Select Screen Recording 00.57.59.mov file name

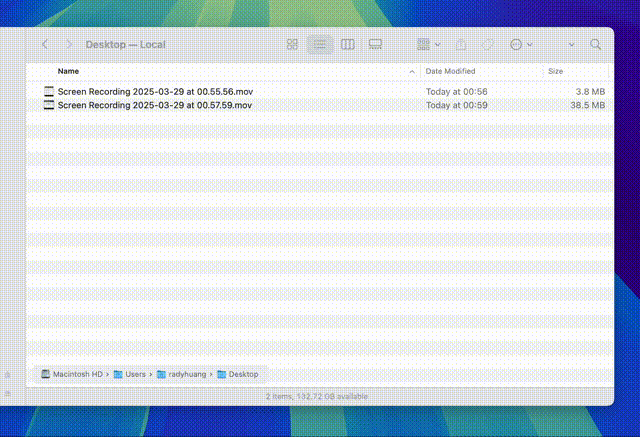pyautogui.click(x=155, y=105)
